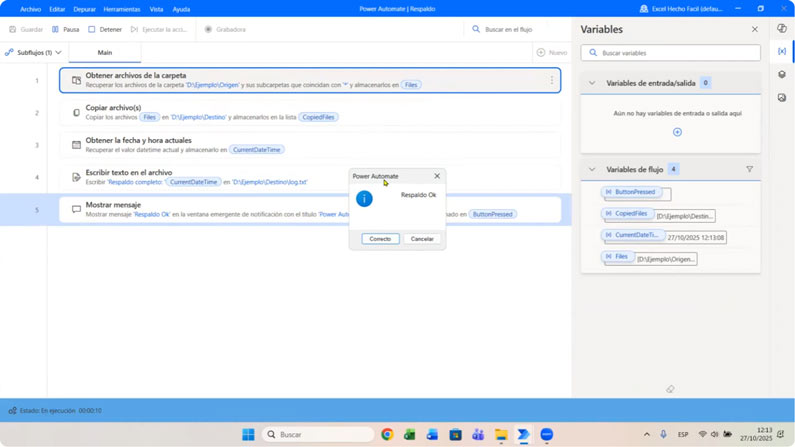Click Cancelar in the Power Automate dialog
Screen dimensions: 795x447
pyautogui.click(x=422, y=239)
